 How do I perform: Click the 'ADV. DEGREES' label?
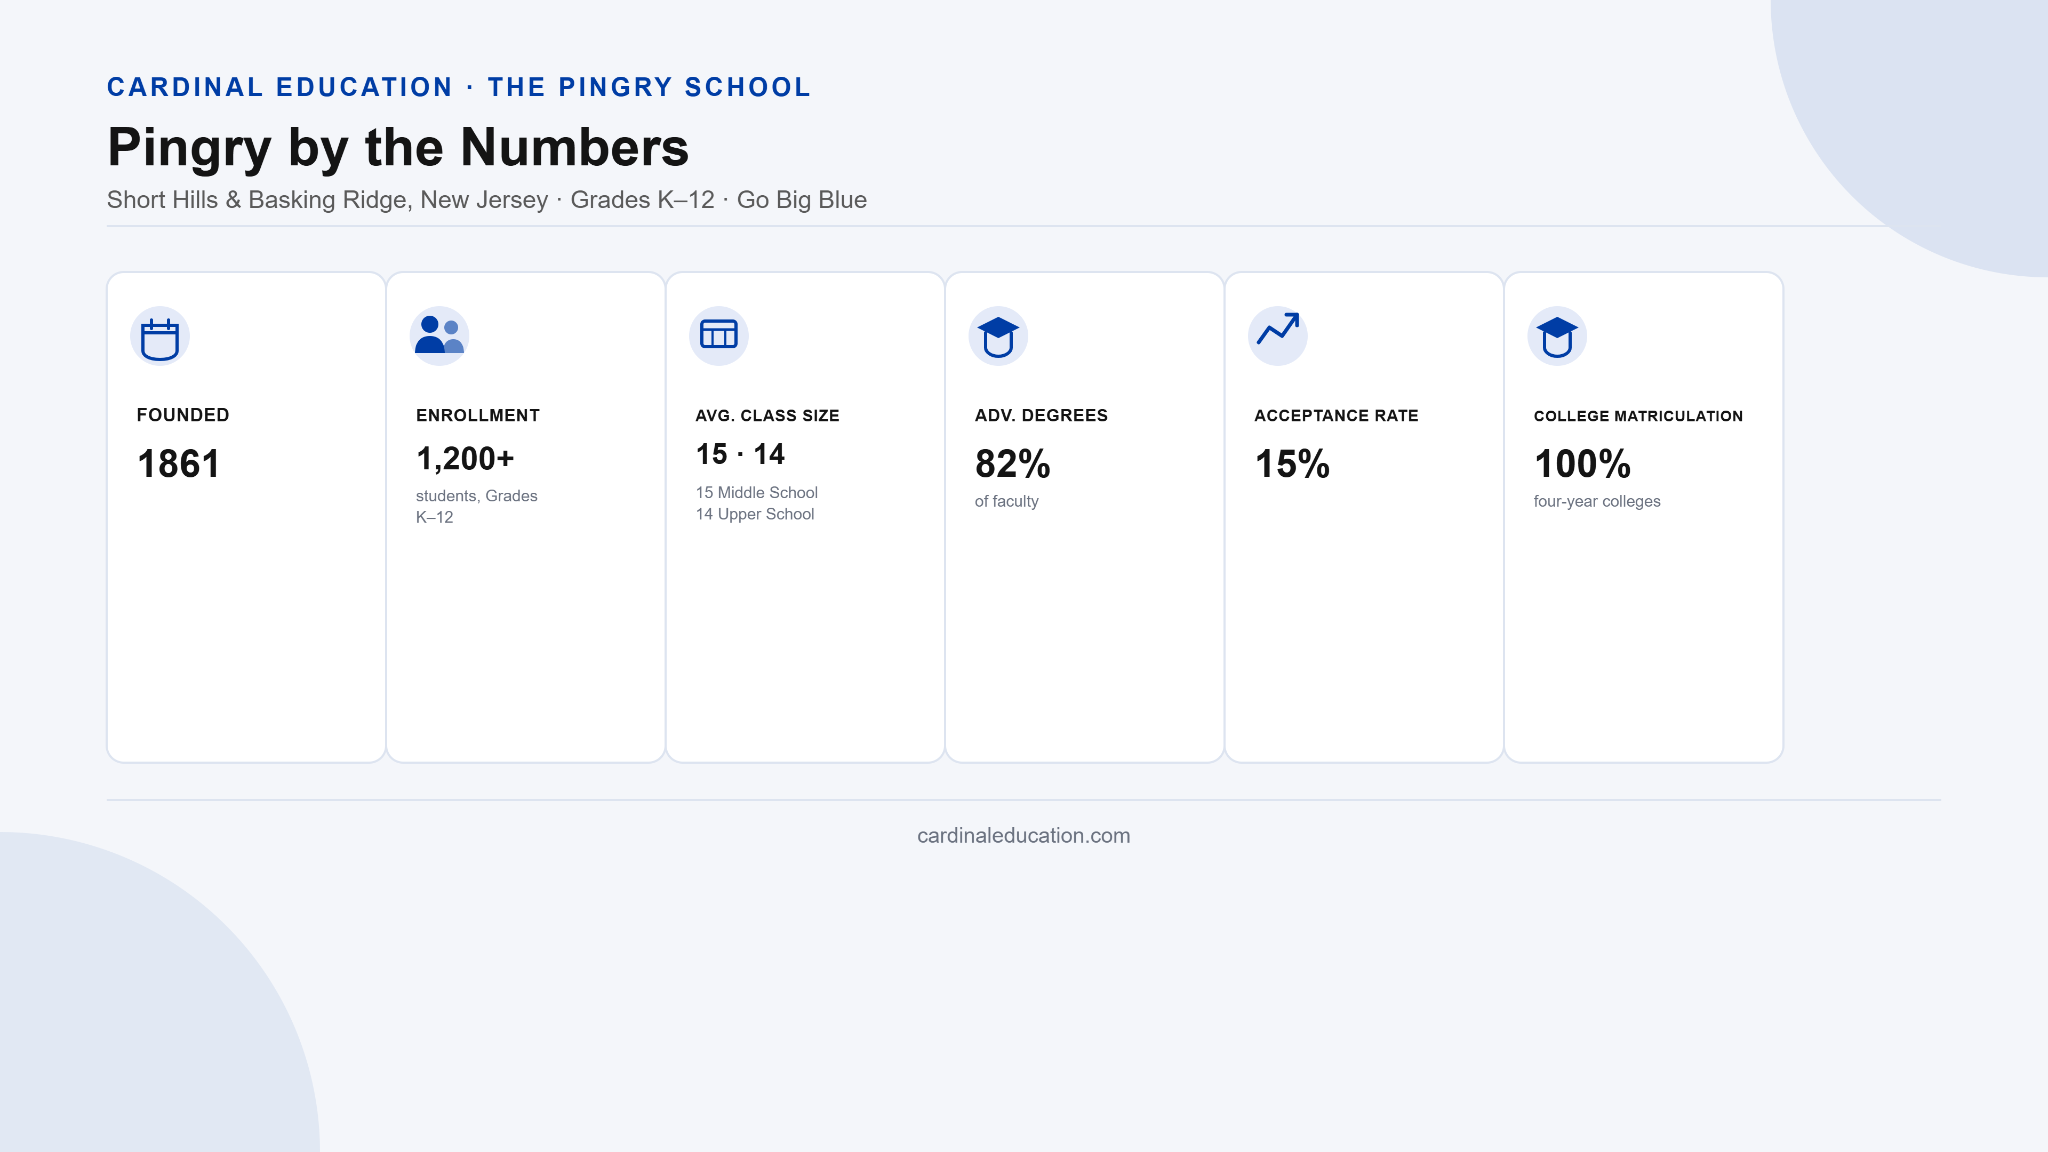click(x=1041, y=415)
